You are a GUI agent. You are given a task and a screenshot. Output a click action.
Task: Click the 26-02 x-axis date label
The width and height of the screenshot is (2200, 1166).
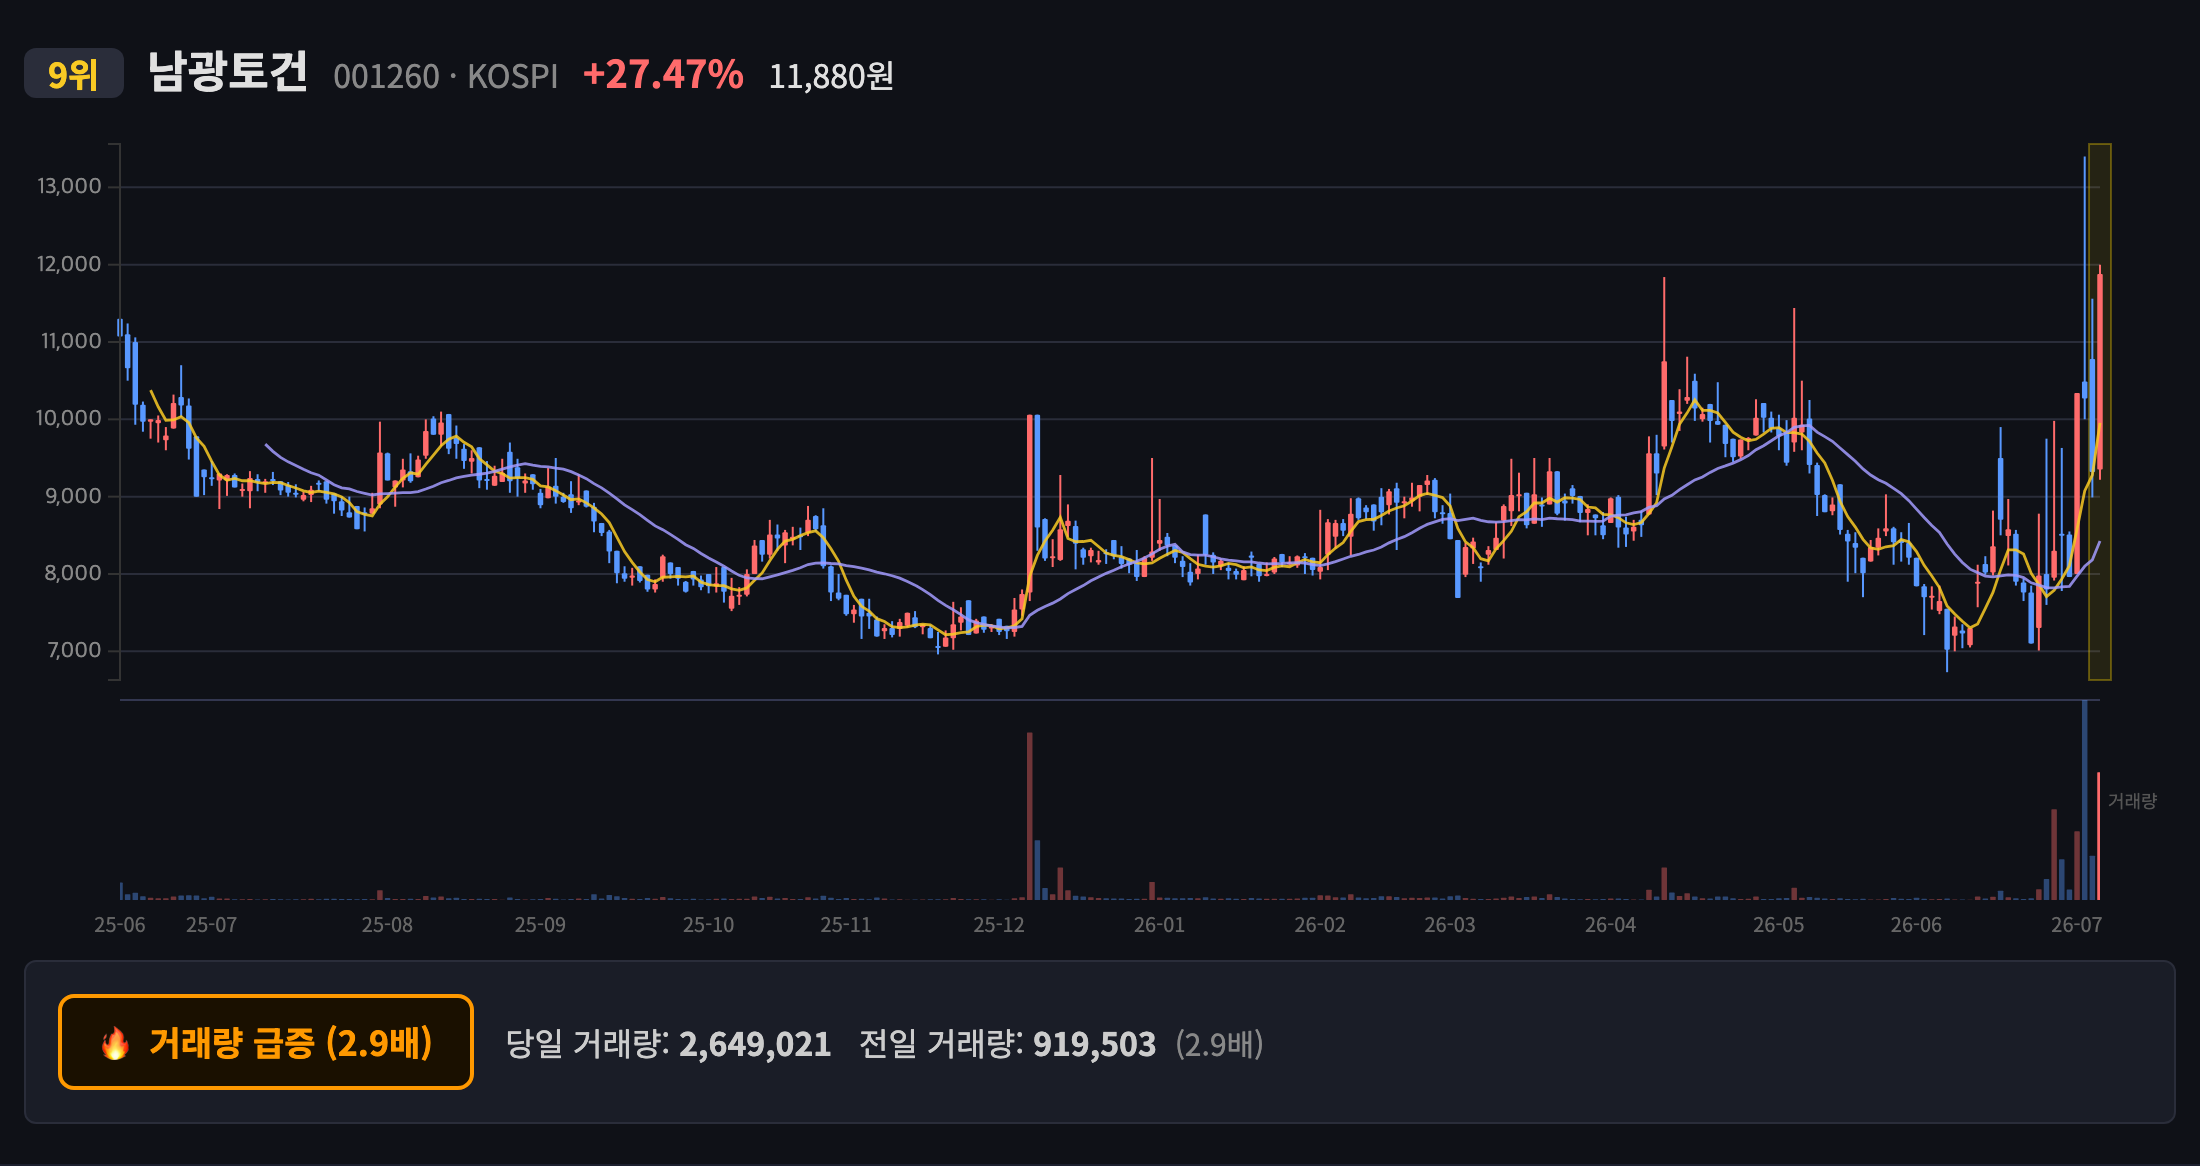click(1320, 925)
